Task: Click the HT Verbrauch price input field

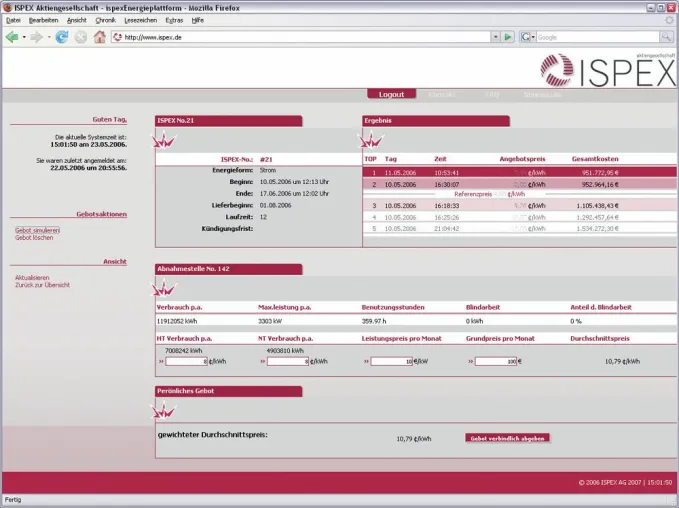Action: 186,361
